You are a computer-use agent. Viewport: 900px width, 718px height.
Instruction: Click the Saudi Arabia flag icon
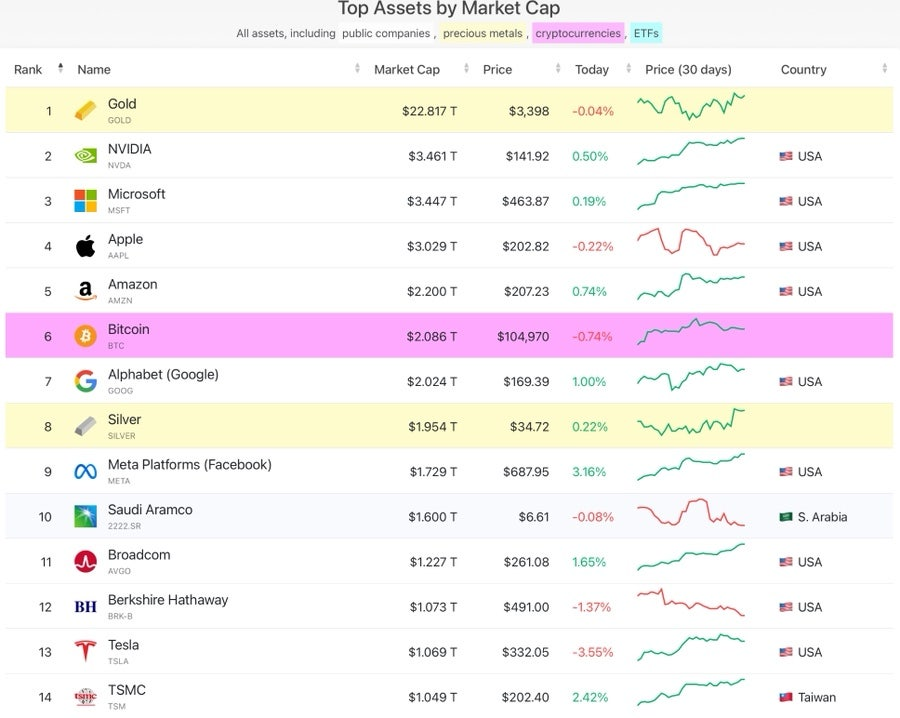(786, 517)
